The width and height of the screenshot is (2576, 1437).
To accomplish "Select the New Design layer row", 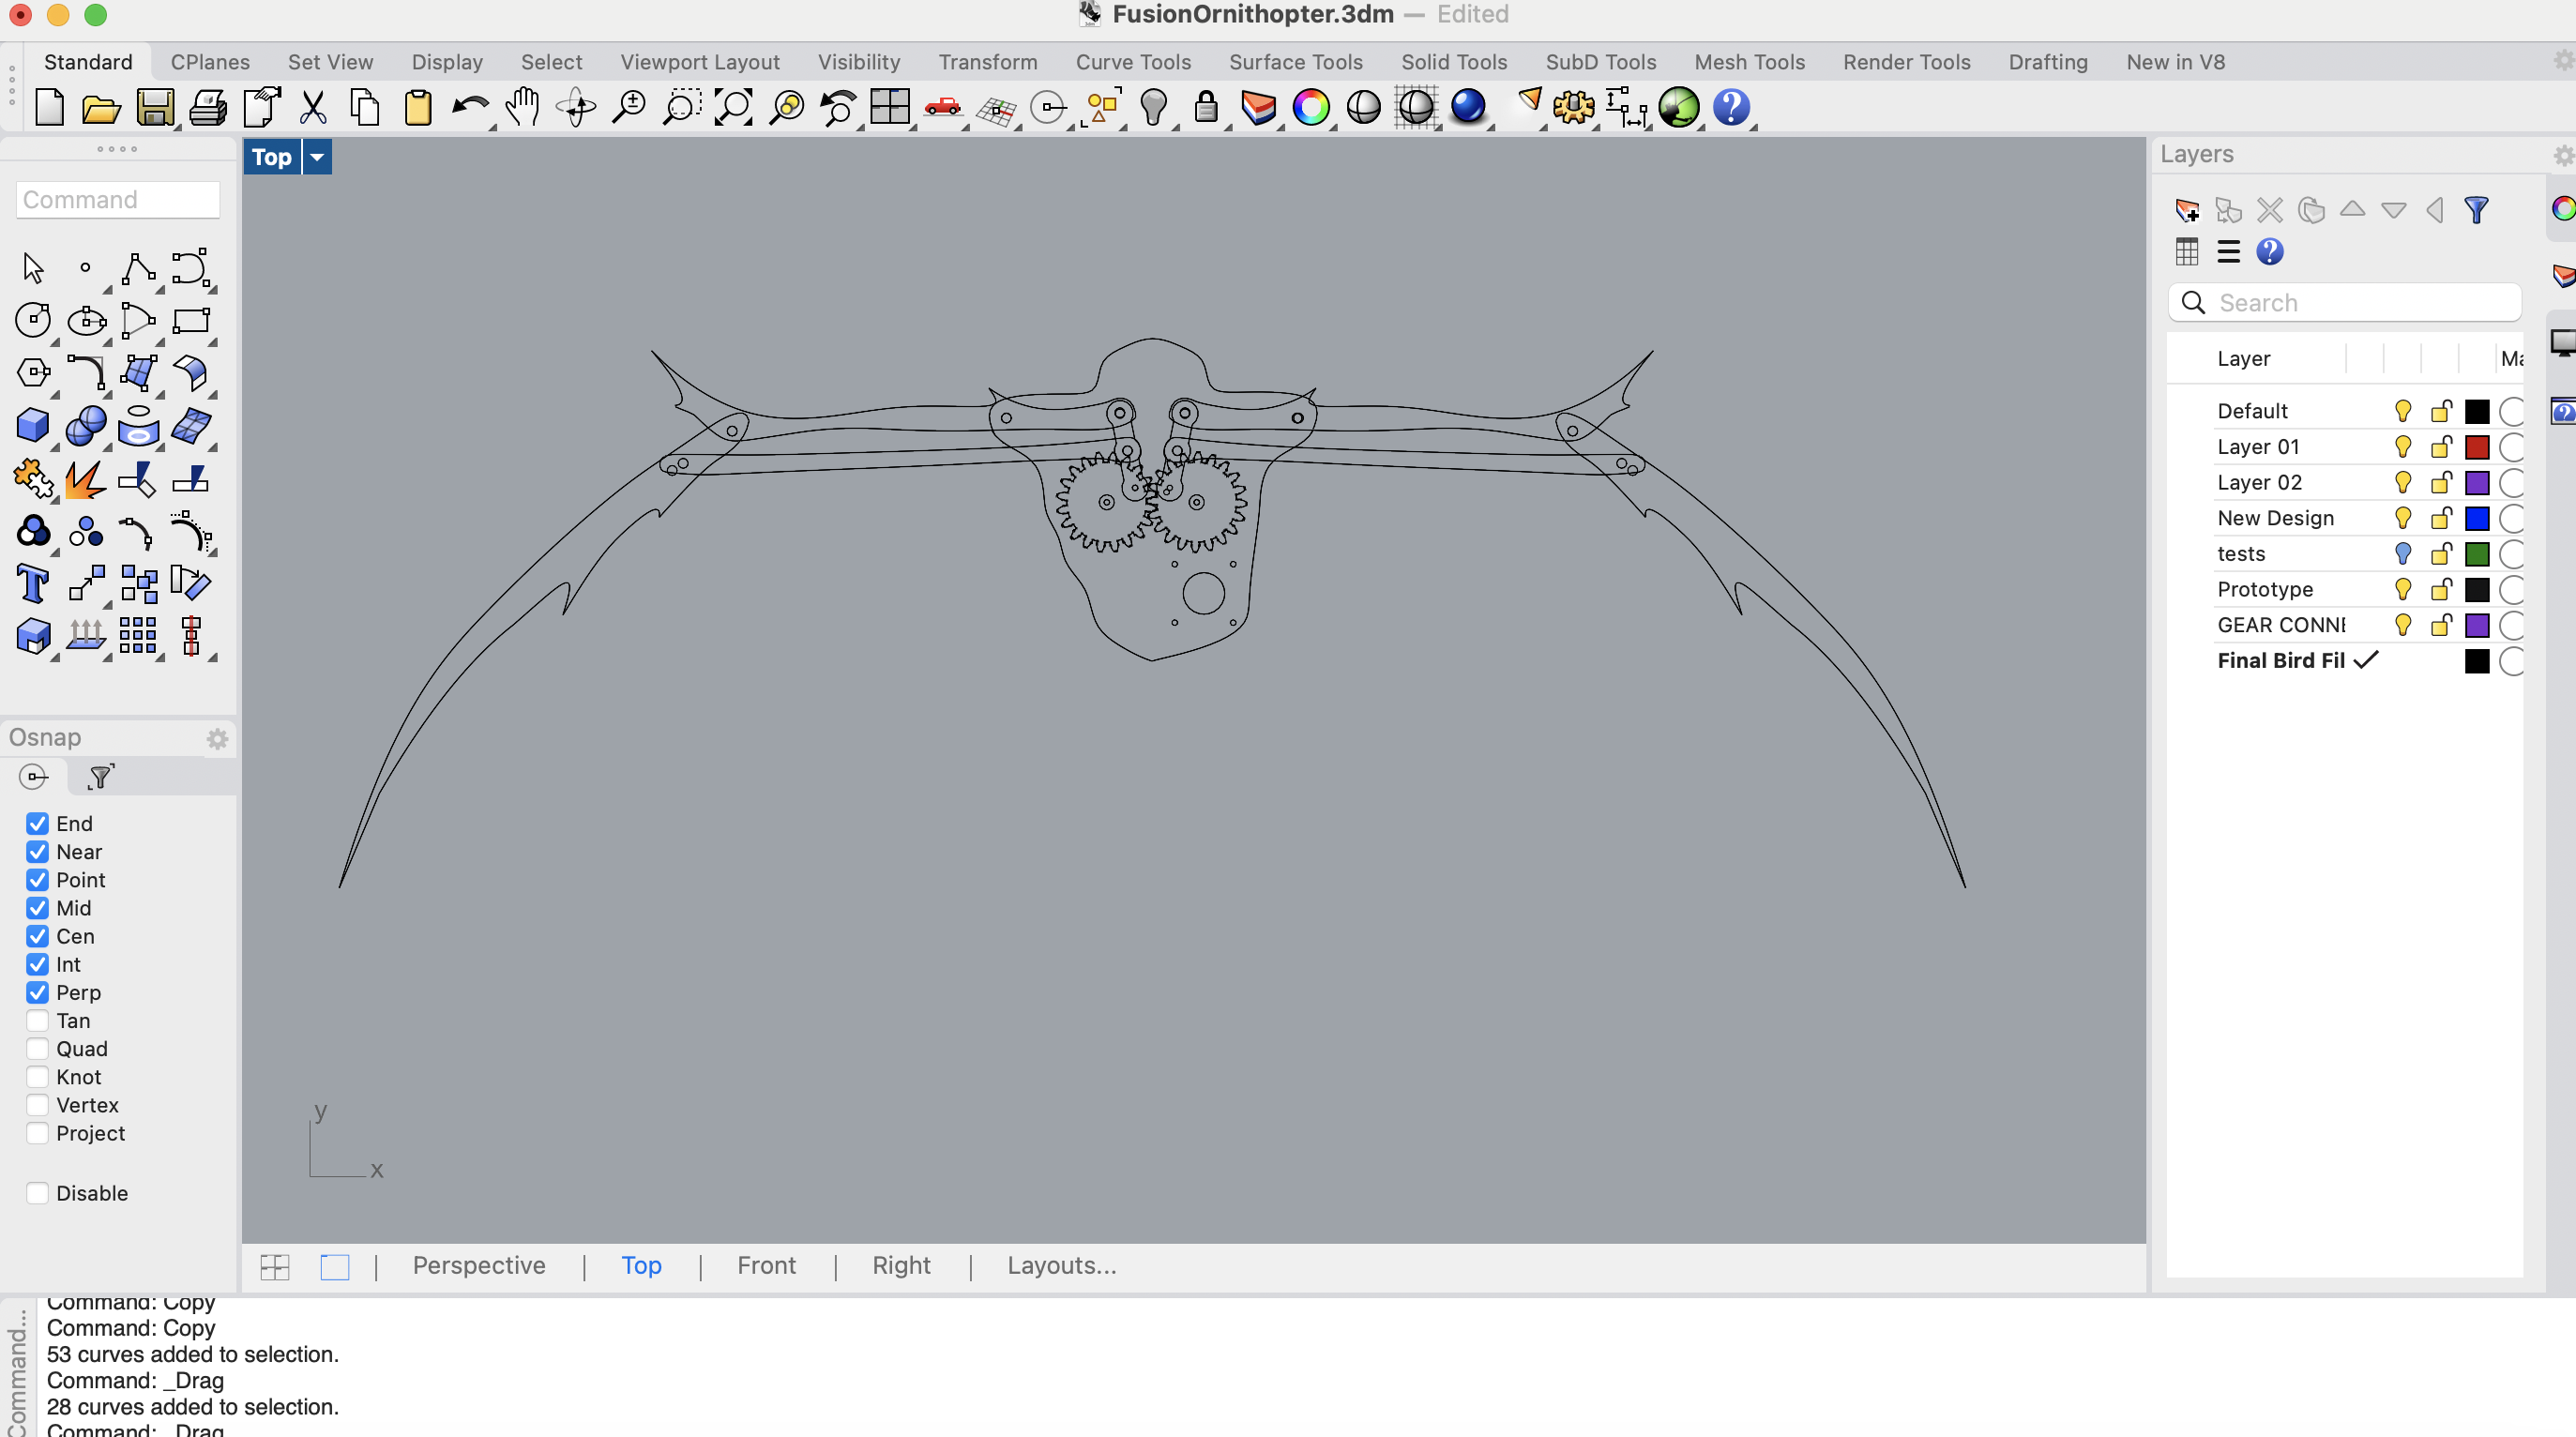I will click(x=2345, y=518).
